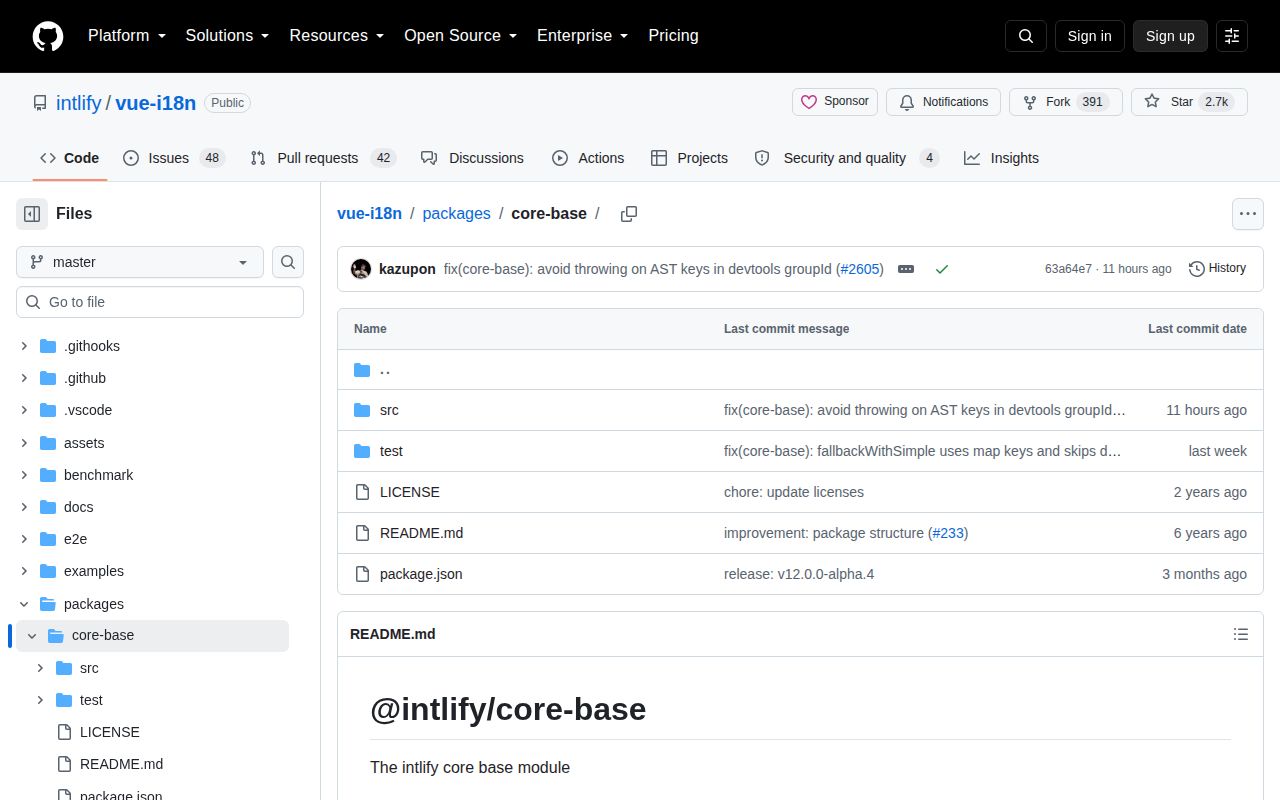Viewport: 1280px width, 800px height.
Task: Open the Enterprise menu
Action: 582,36
